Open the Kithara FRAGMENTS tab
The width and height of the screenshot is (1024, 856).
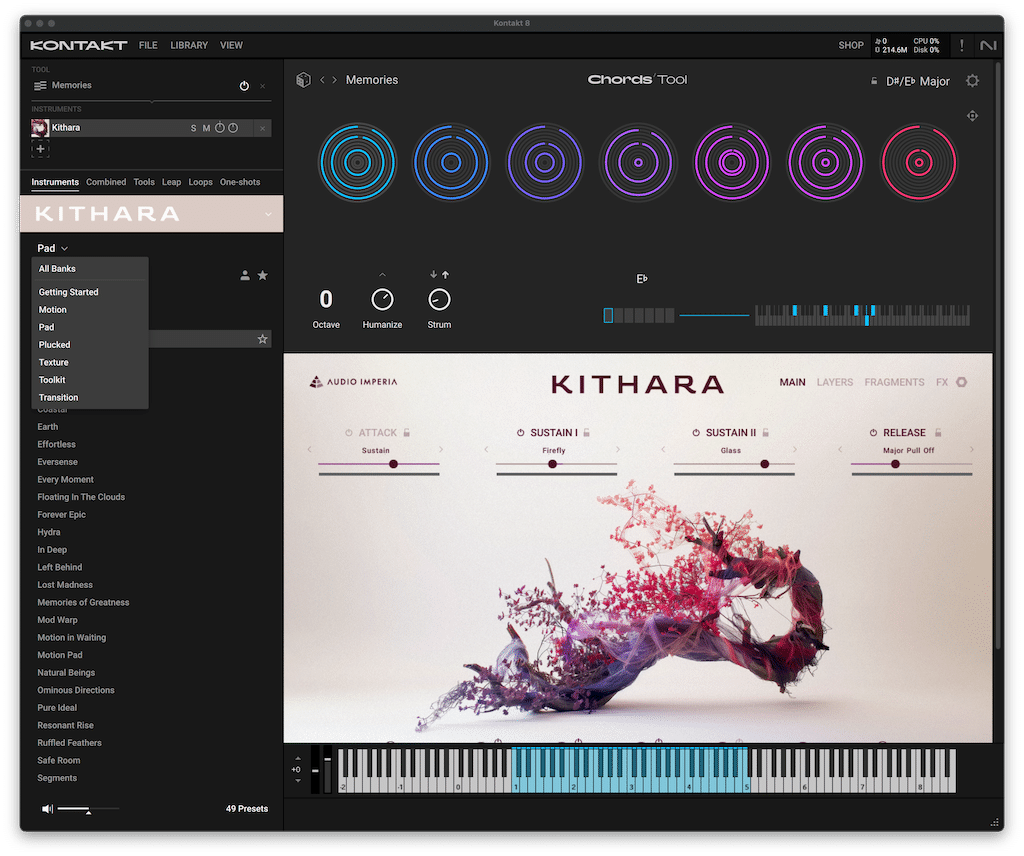[x=894, y=383]
